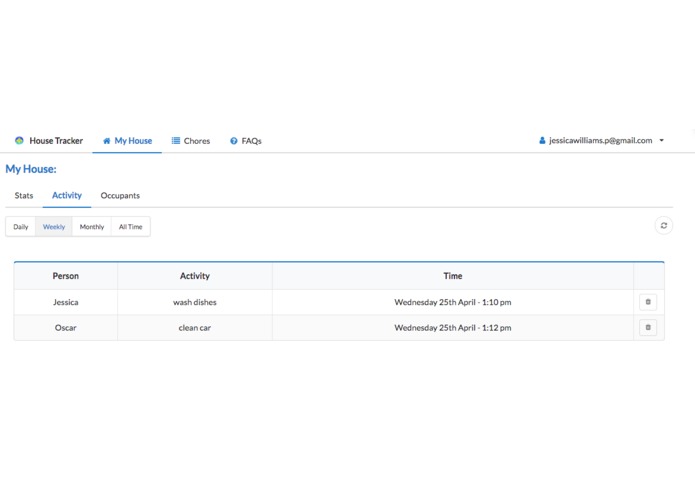Image resolution: width=695 pixels, height=494 pixels.
Task: Open the My House nav item
Action: tap(127, 141)
